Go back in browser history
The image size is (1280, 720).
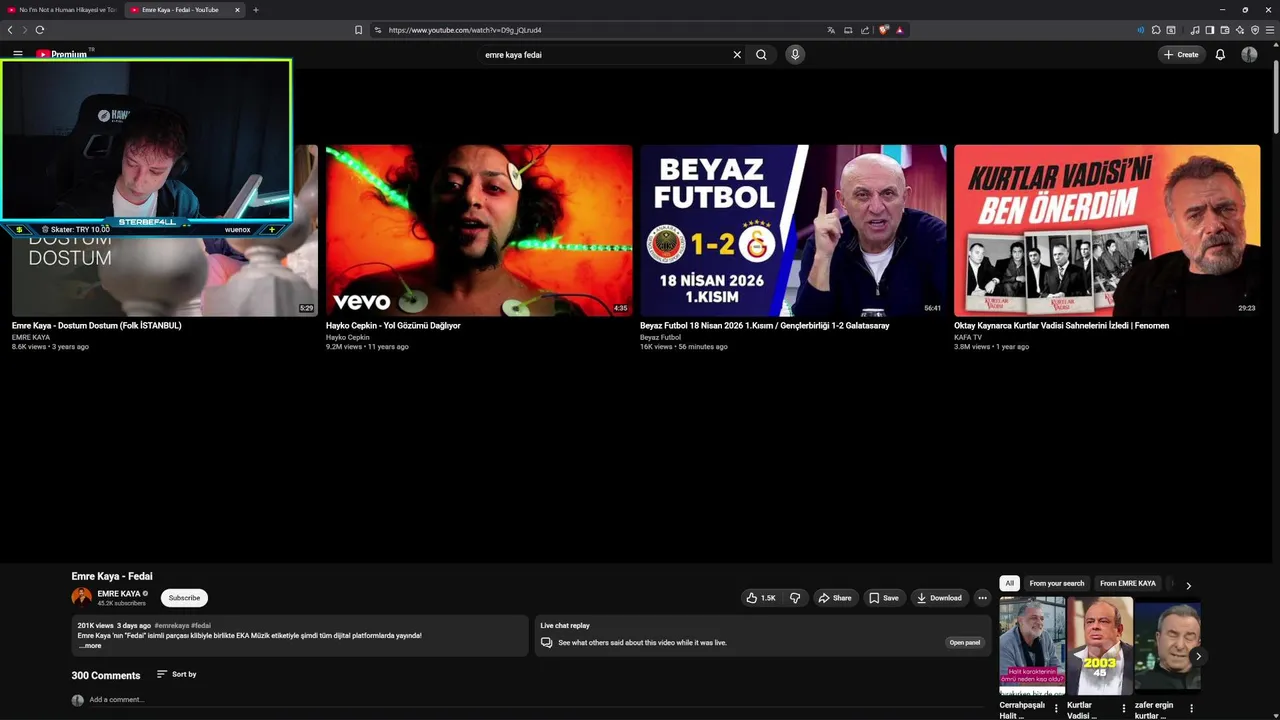[10, 30]
